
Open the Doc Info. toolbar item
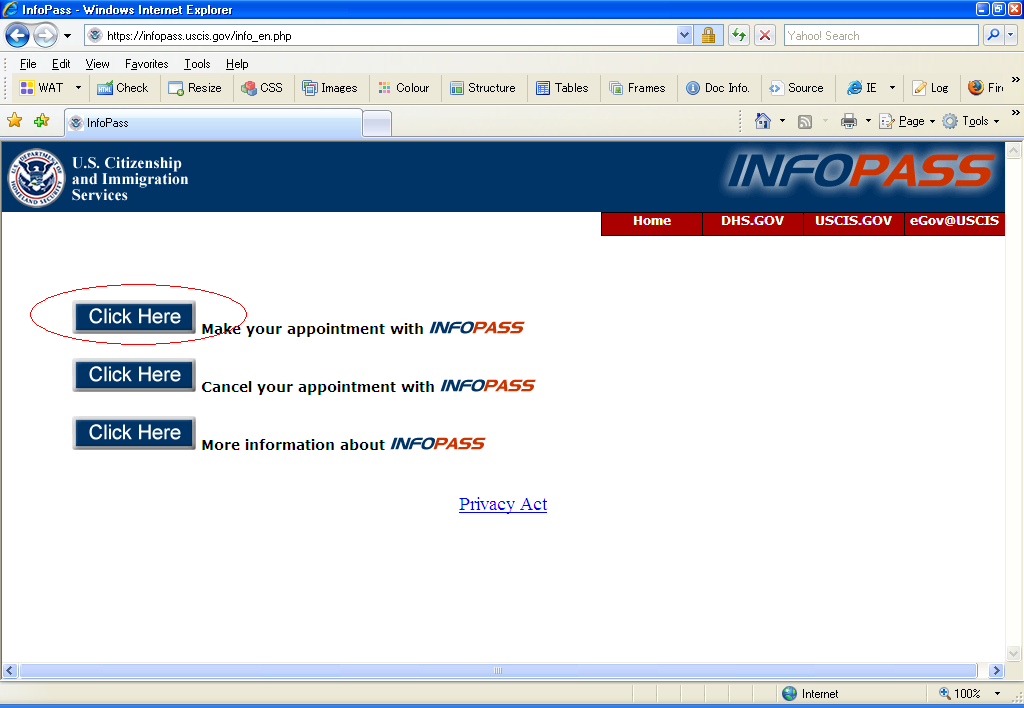tap(718, 88)
